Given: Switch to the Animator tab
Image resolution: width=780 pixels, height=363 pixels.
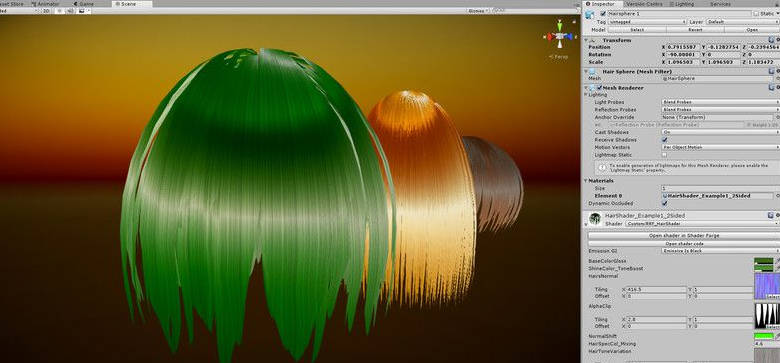Looking at the screenshot, I should 45,3.
